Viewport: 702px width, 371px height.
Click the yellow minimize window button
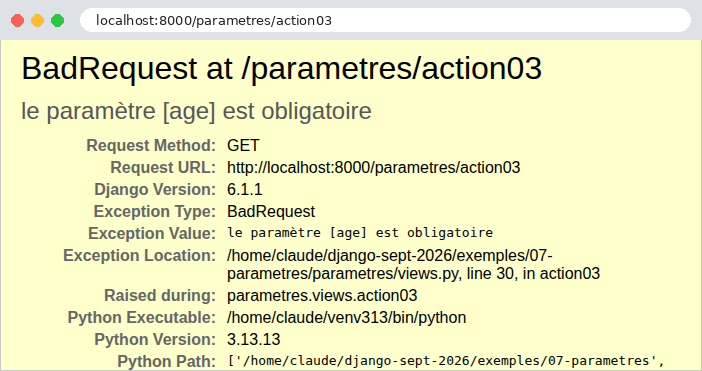pos(38,21)
